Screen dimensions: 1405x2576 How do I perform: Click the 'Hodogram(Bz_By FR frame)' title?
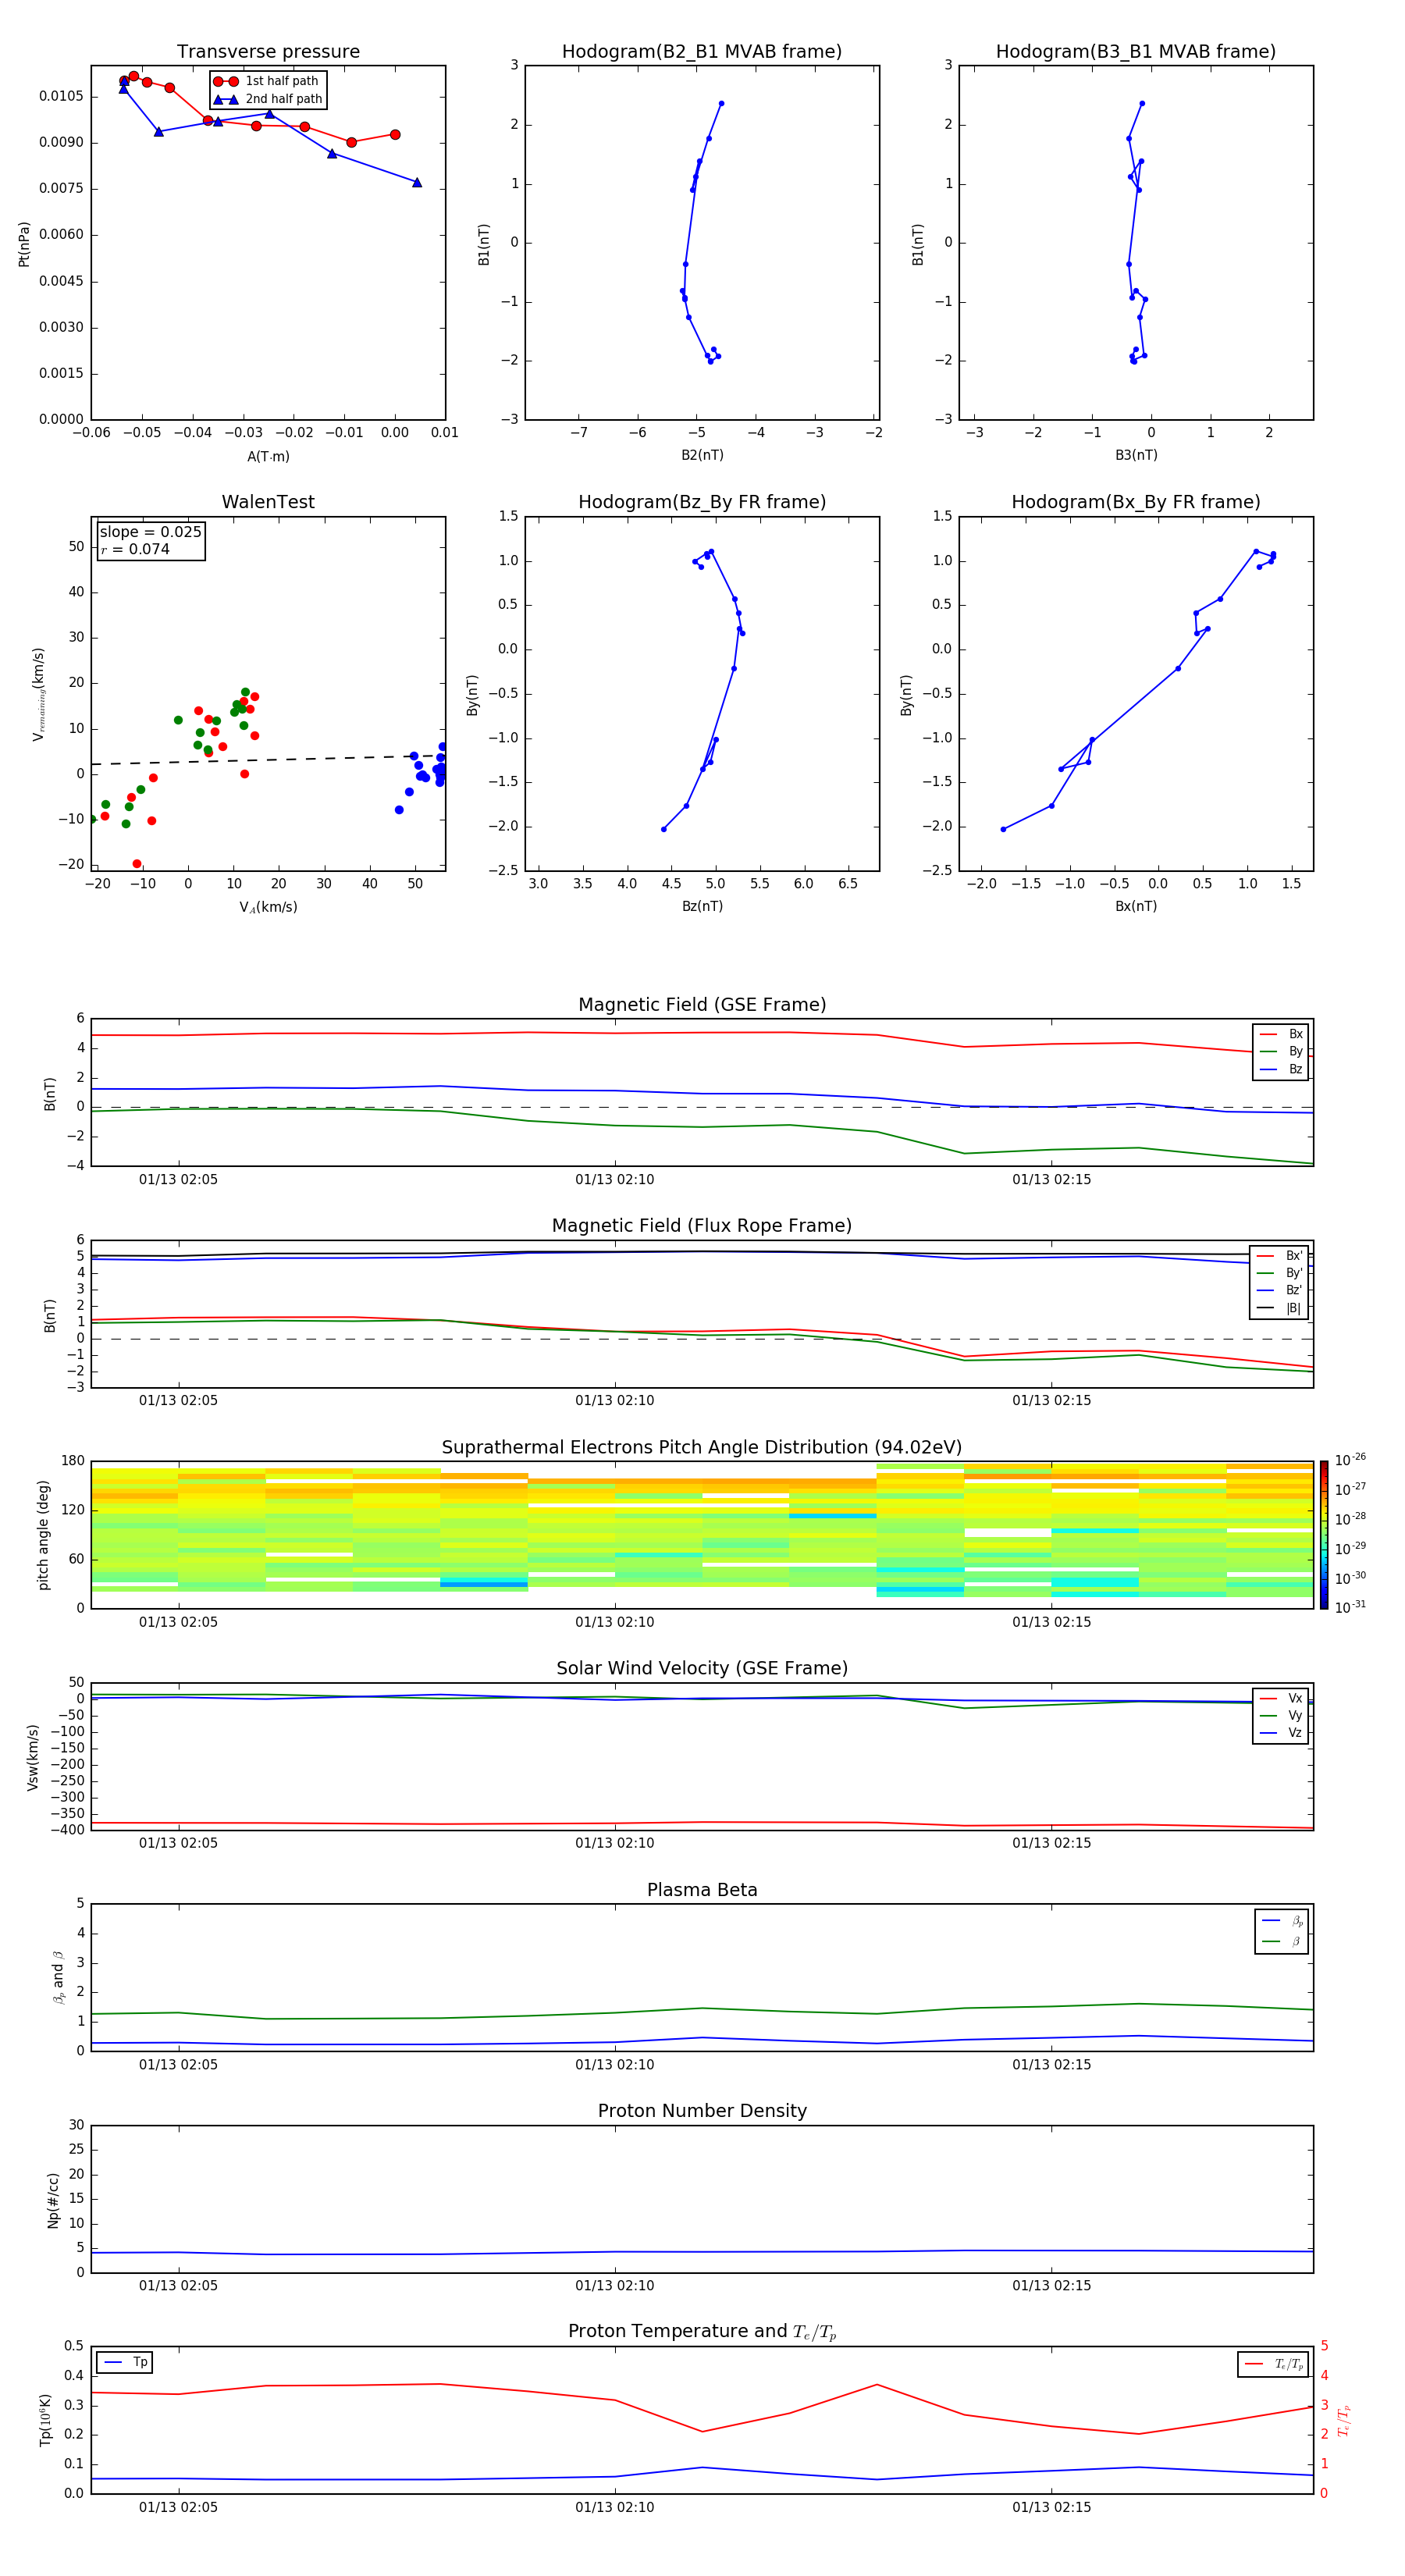coord(702,502)
